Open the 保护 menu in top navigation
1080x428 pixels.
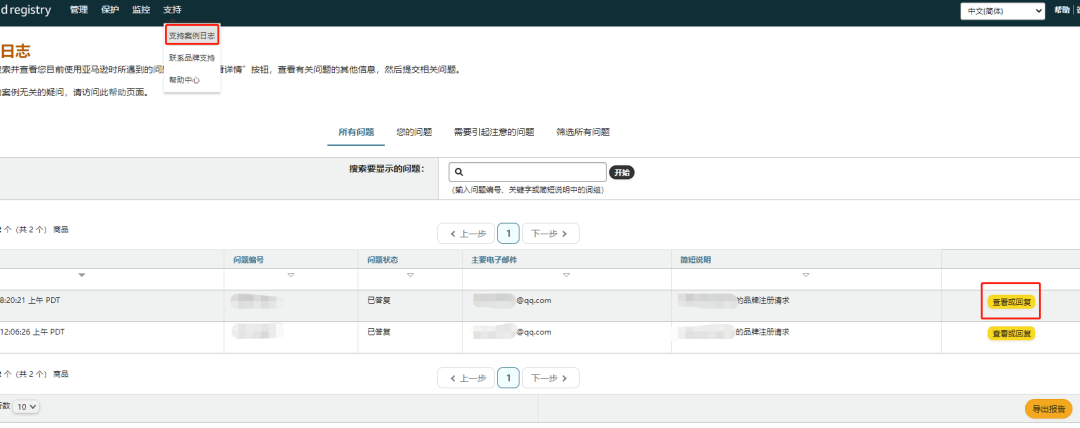click(x=110, y=10)
